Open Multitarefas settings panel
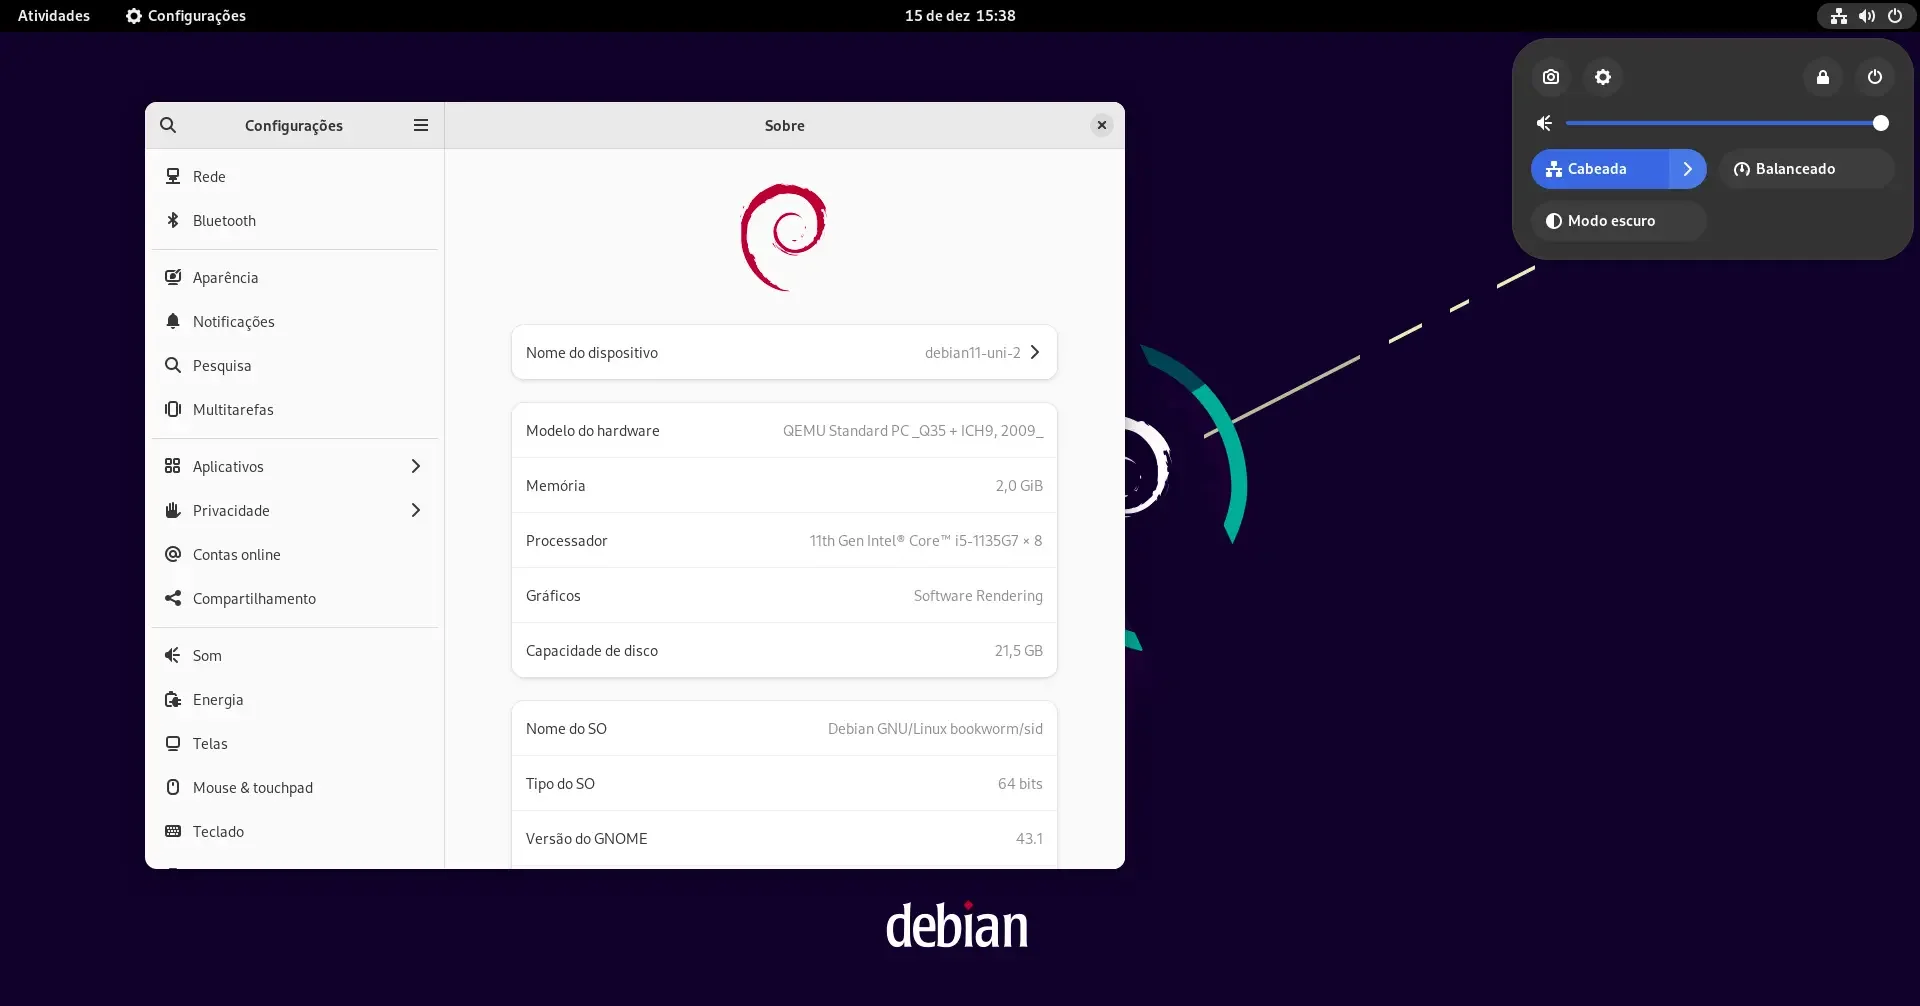 295,409
